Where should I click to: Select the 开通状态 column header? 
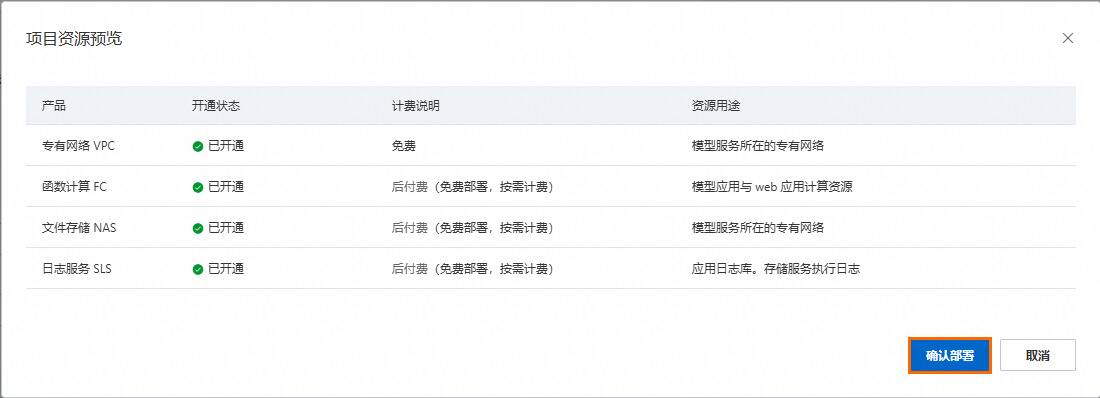point(215,106)
